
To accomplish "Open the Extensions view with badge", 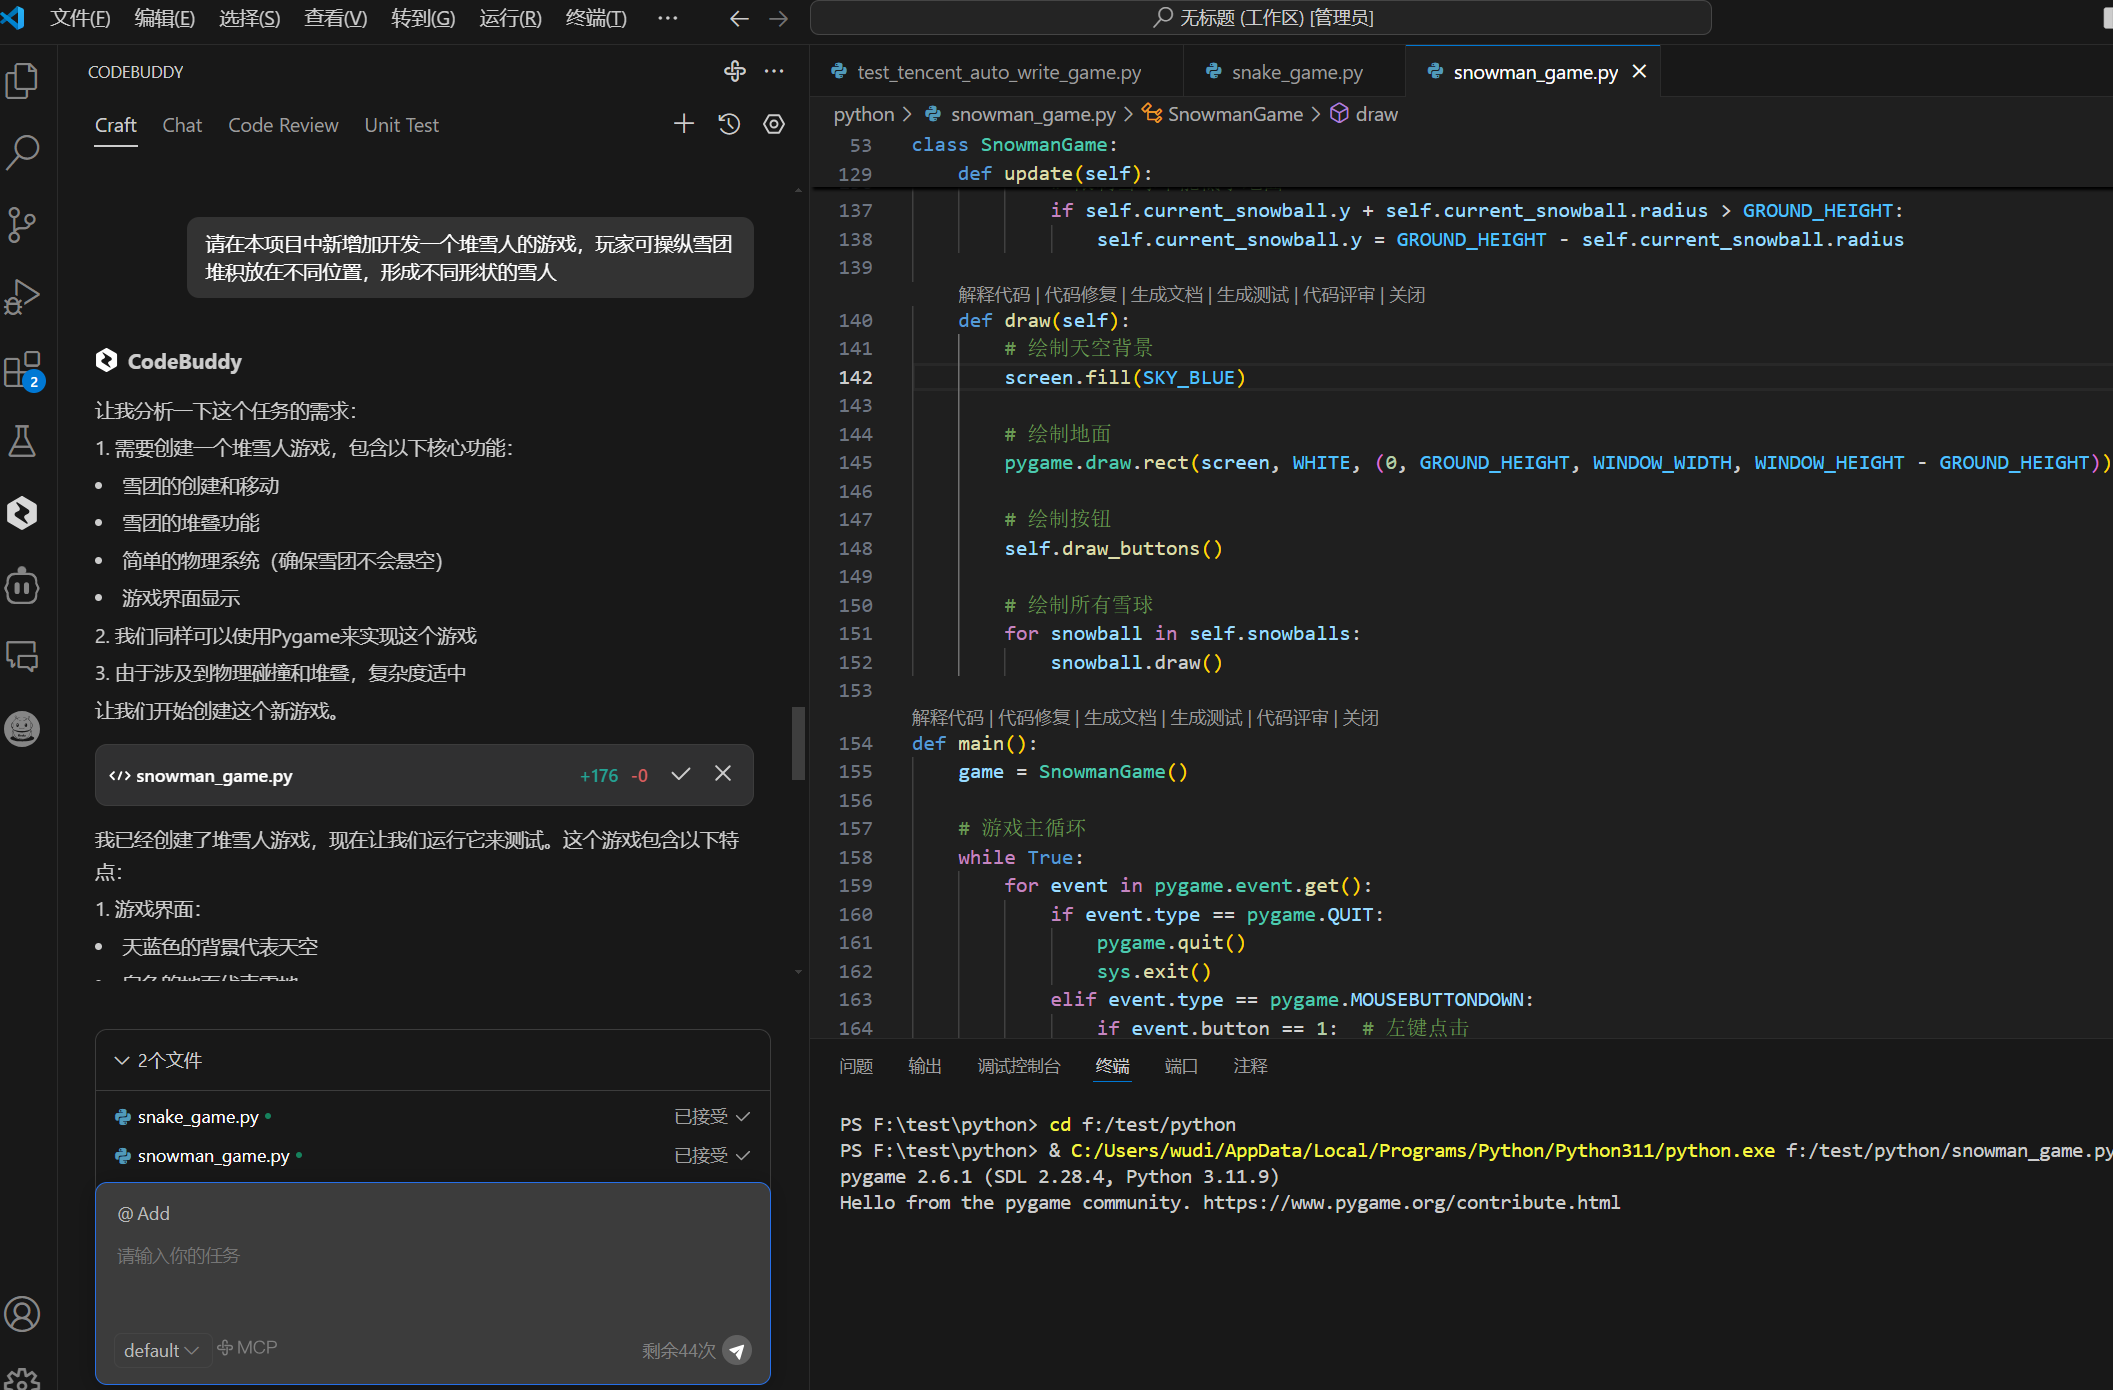I will pyautogui.click(x=22, y=369).
